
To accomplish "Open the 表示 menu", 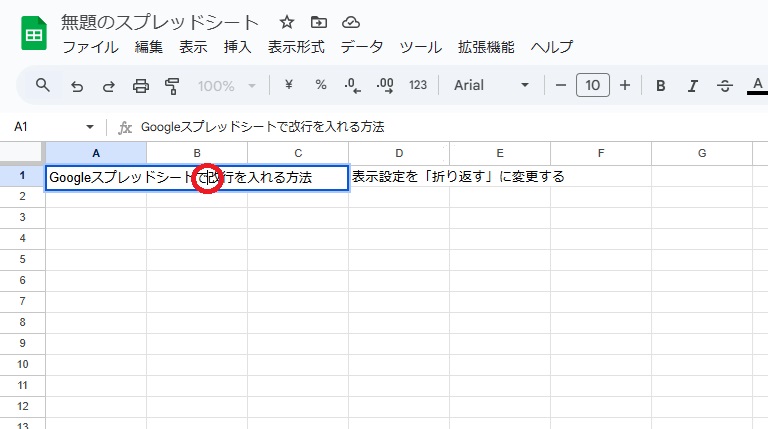I will click(193, 47).
